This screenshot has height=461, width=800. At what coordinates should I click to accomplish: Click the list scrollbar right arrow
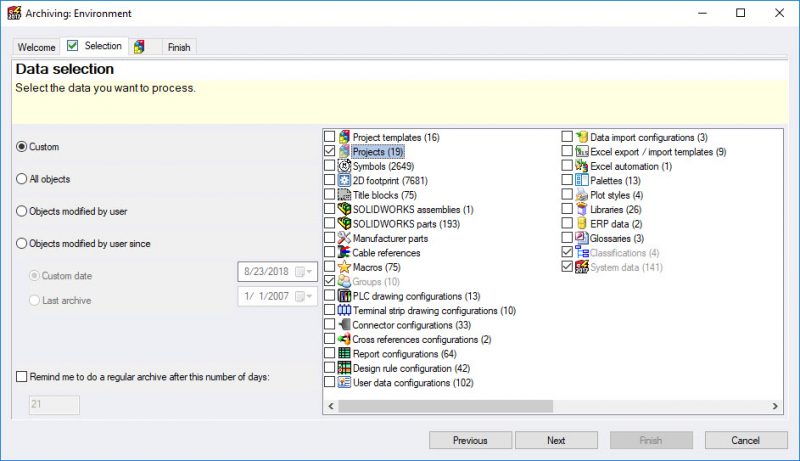pos(775,406)
